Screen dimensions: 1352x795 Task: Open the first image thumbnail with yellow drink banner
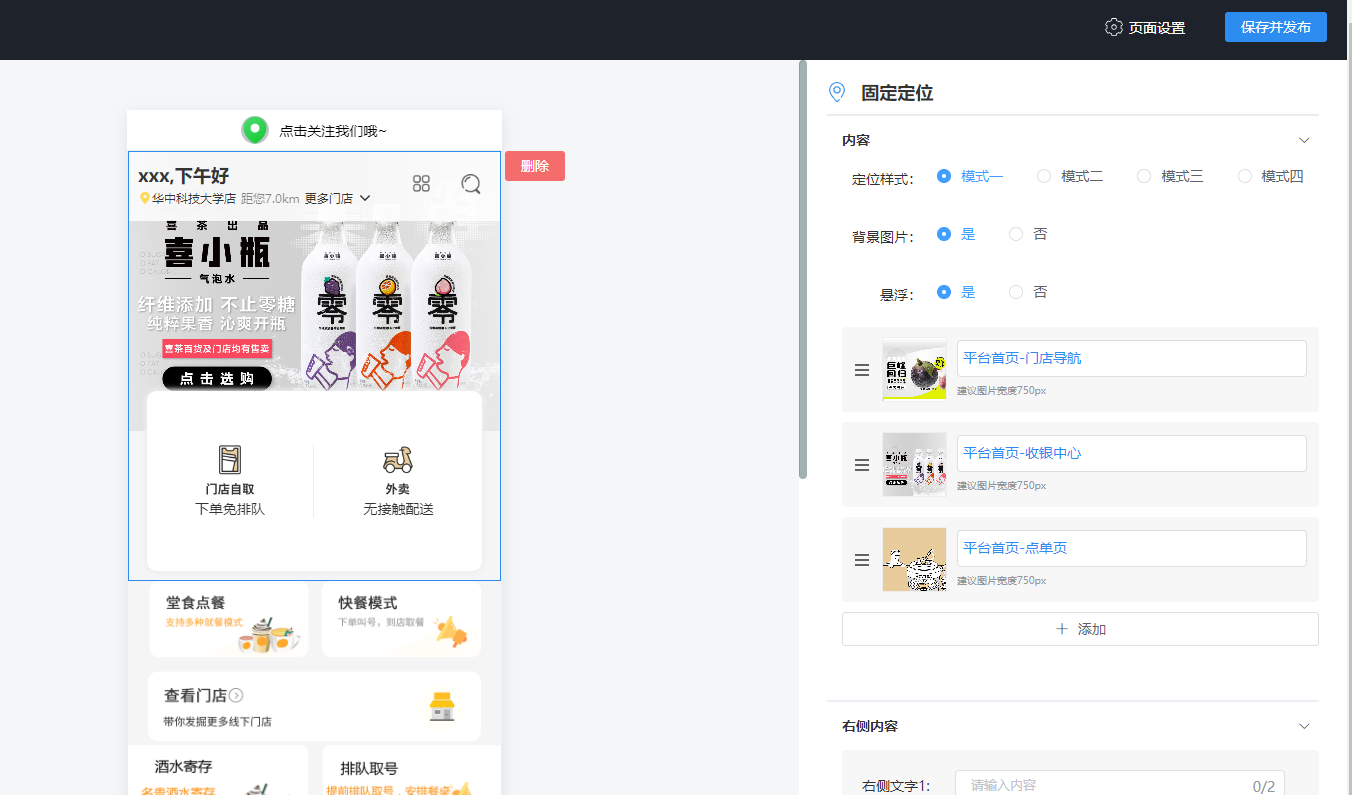(914, 370)
